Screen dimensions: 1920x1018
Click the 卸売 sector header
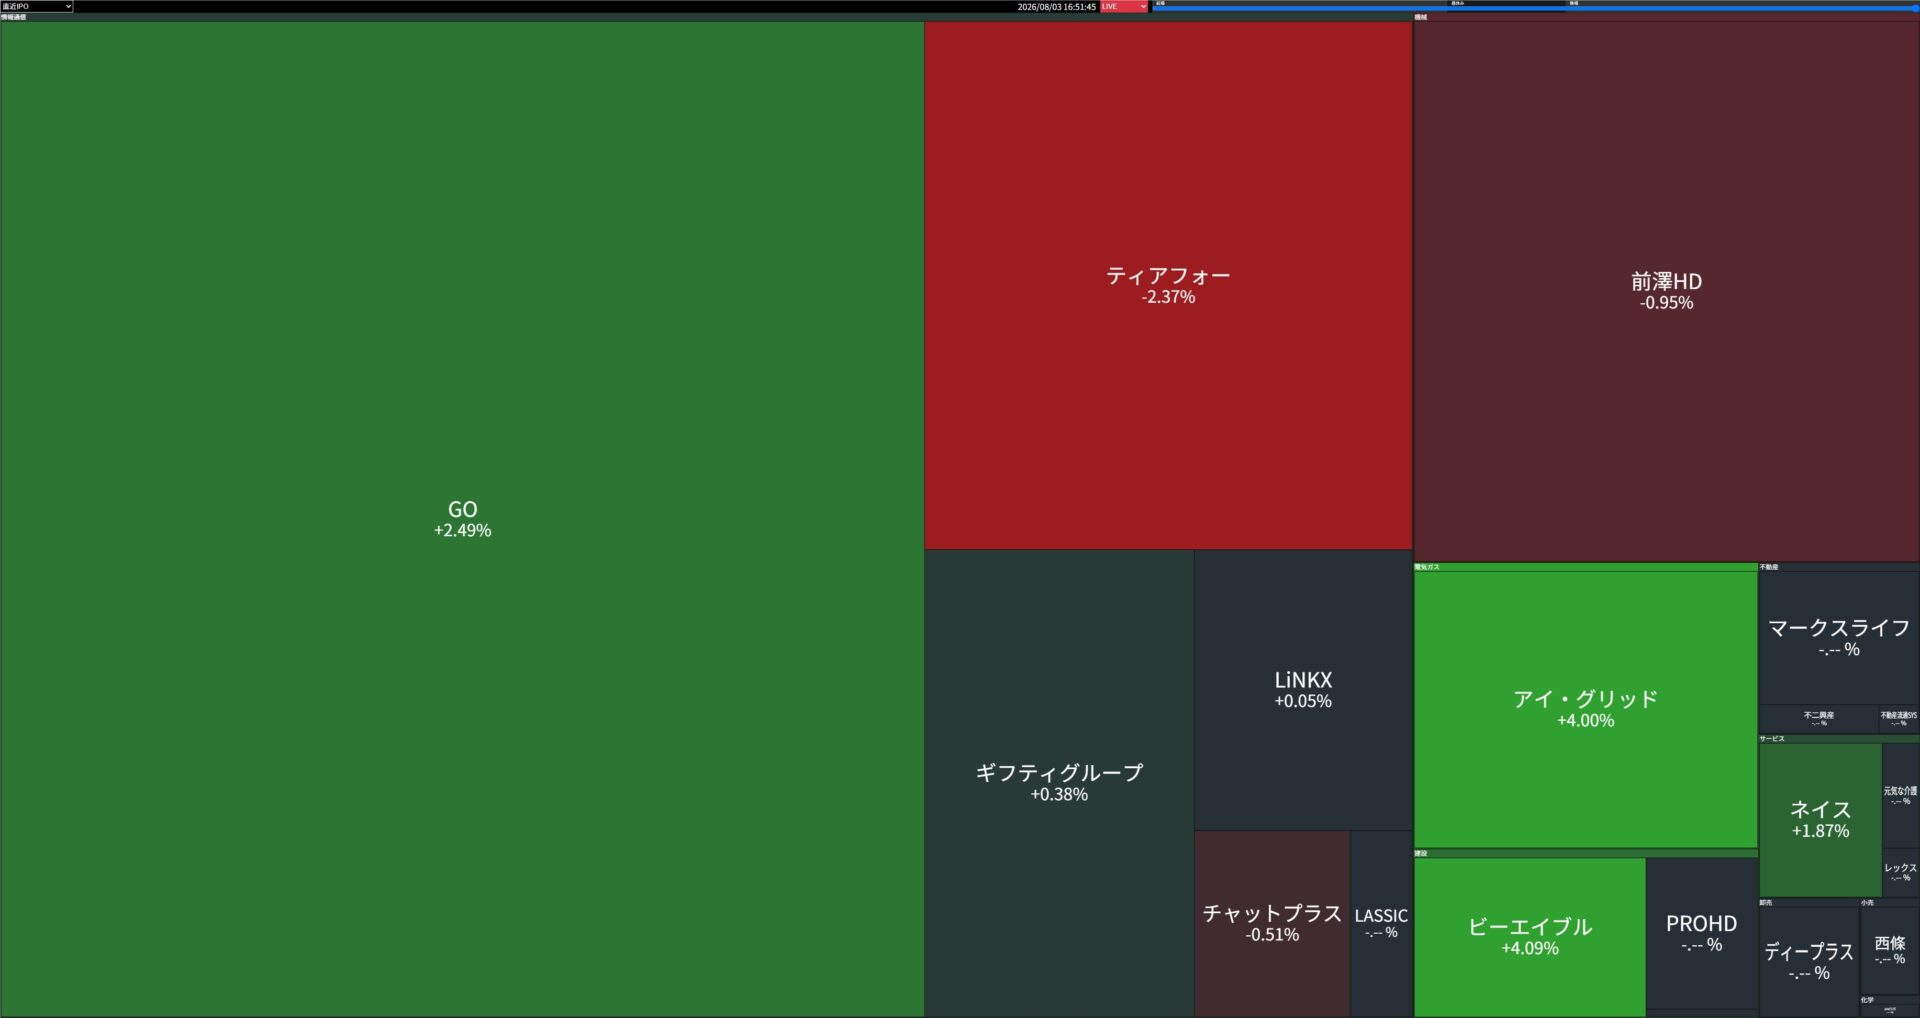pyautogui.click(x=1808, y=903)
